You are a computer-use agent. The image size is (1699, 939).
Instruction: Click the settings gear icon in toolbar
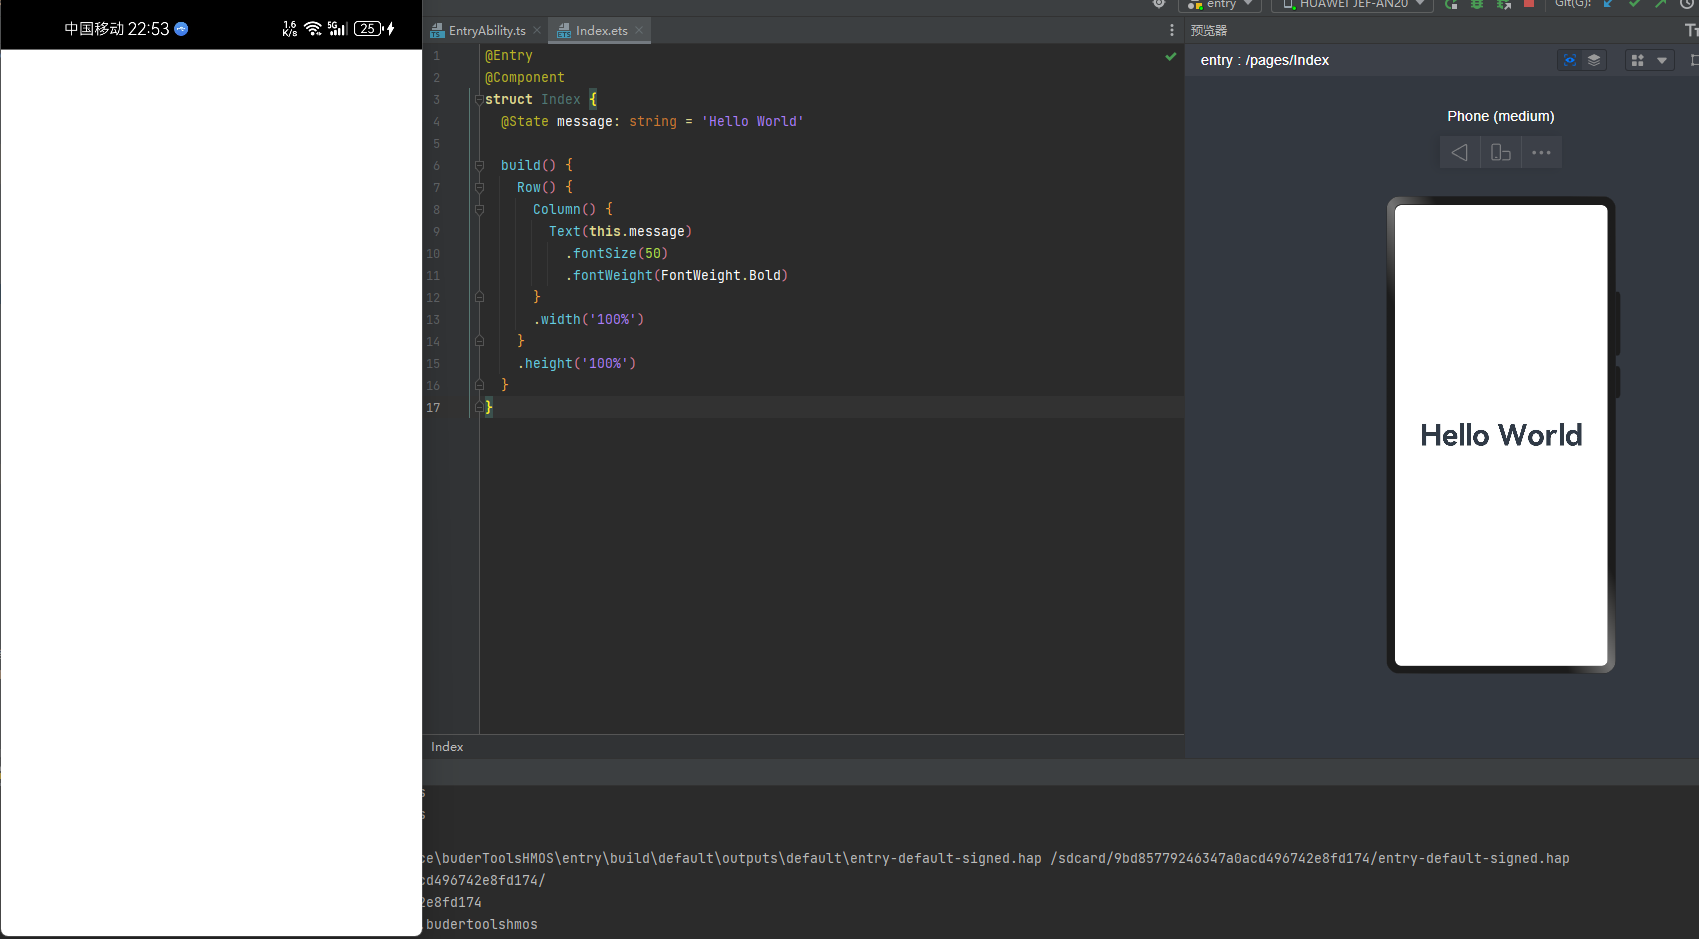pyautogui.click(x=1159, y=4)
